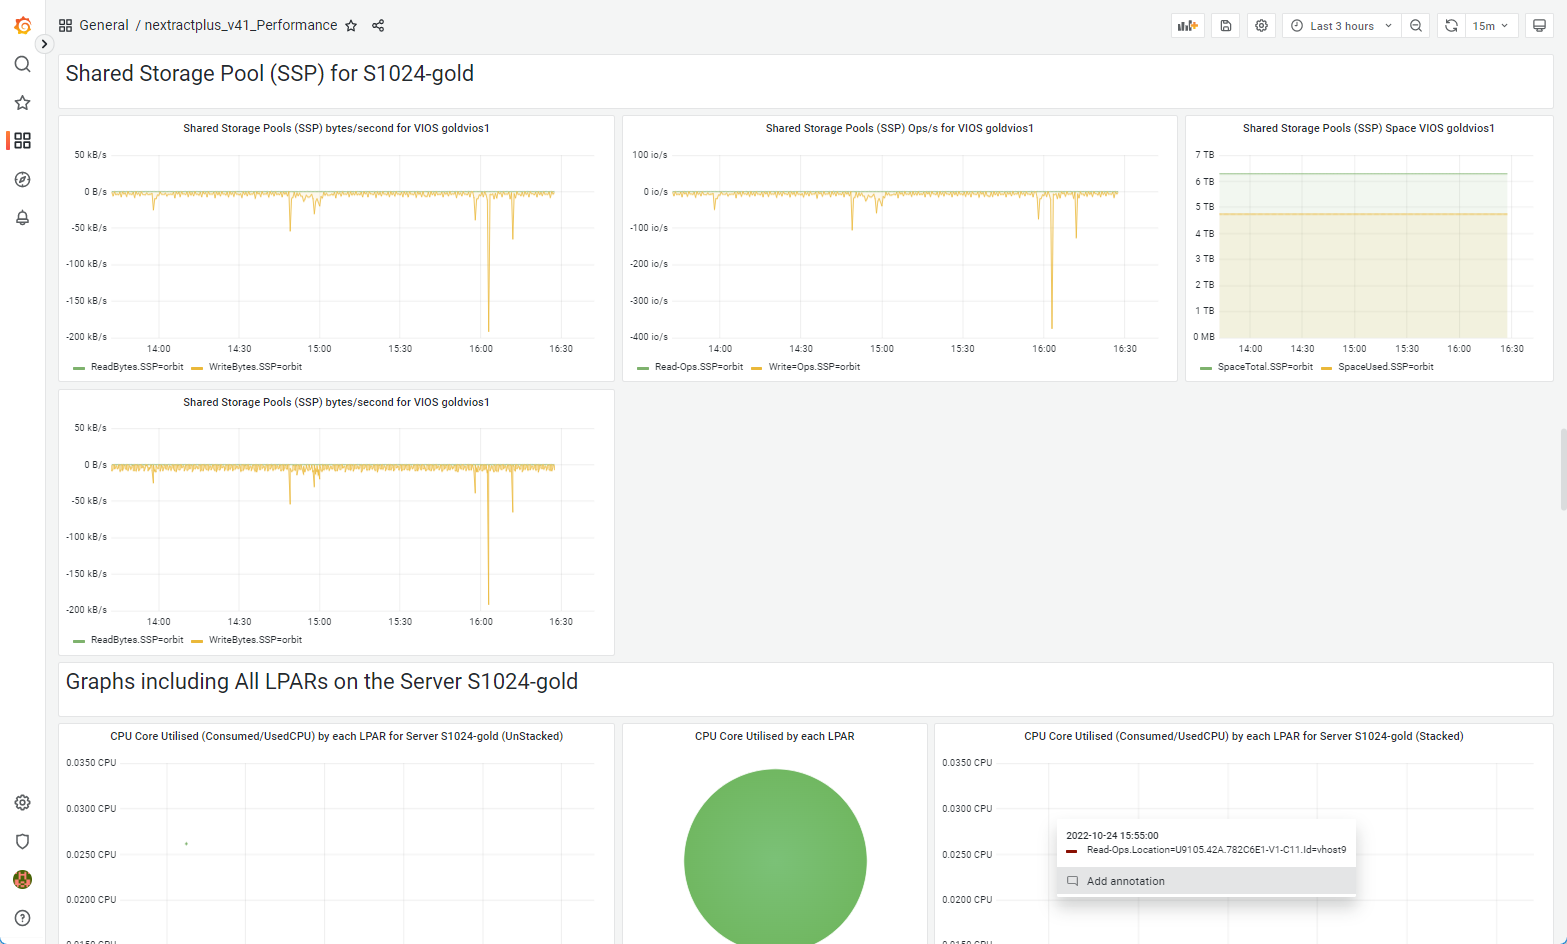Open Configuration gear in sidebar
The image size is (1567, 944).
22,803
